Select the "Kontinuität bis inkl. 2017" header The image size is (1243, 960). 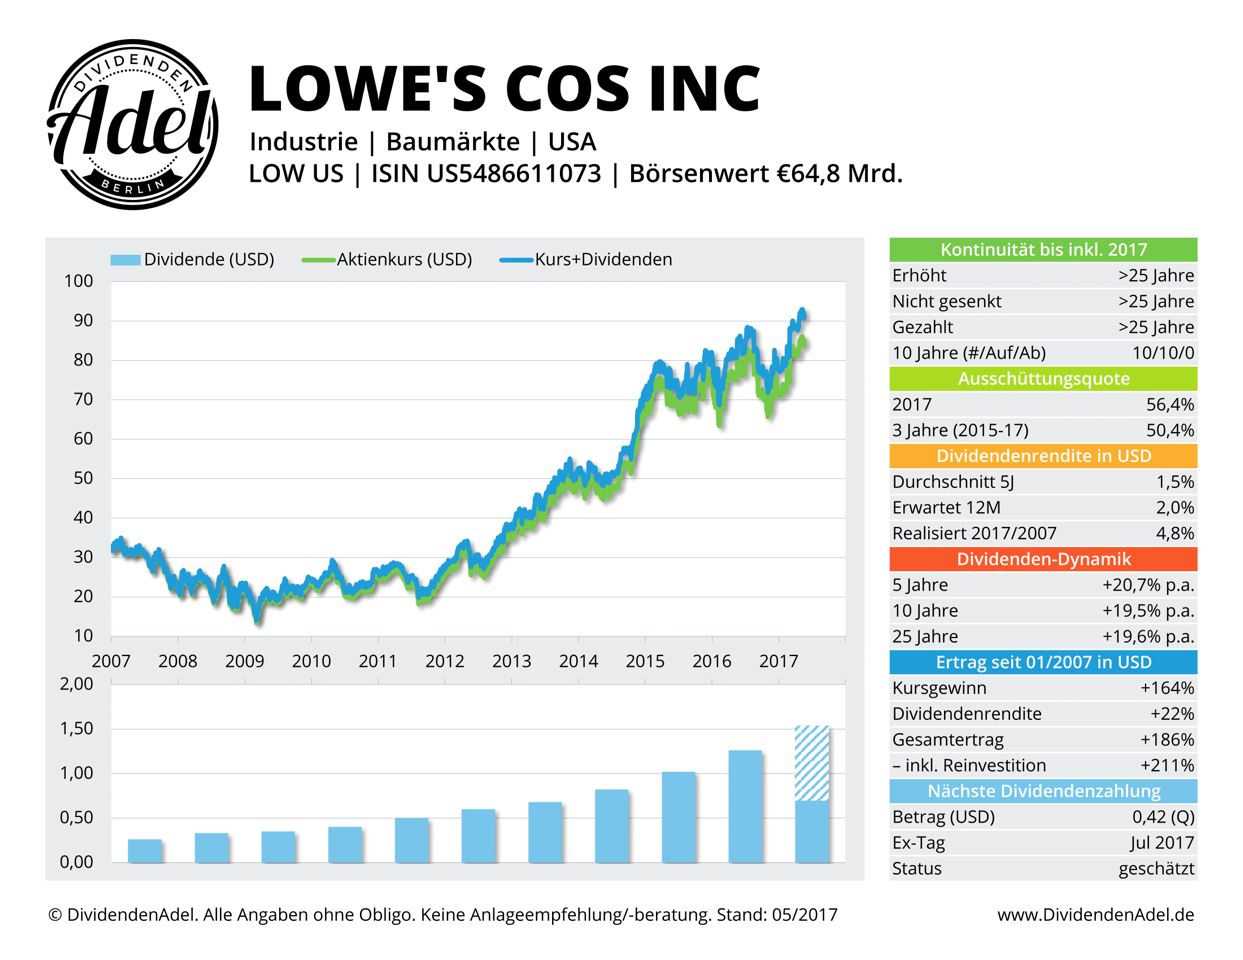point(1043,250)
